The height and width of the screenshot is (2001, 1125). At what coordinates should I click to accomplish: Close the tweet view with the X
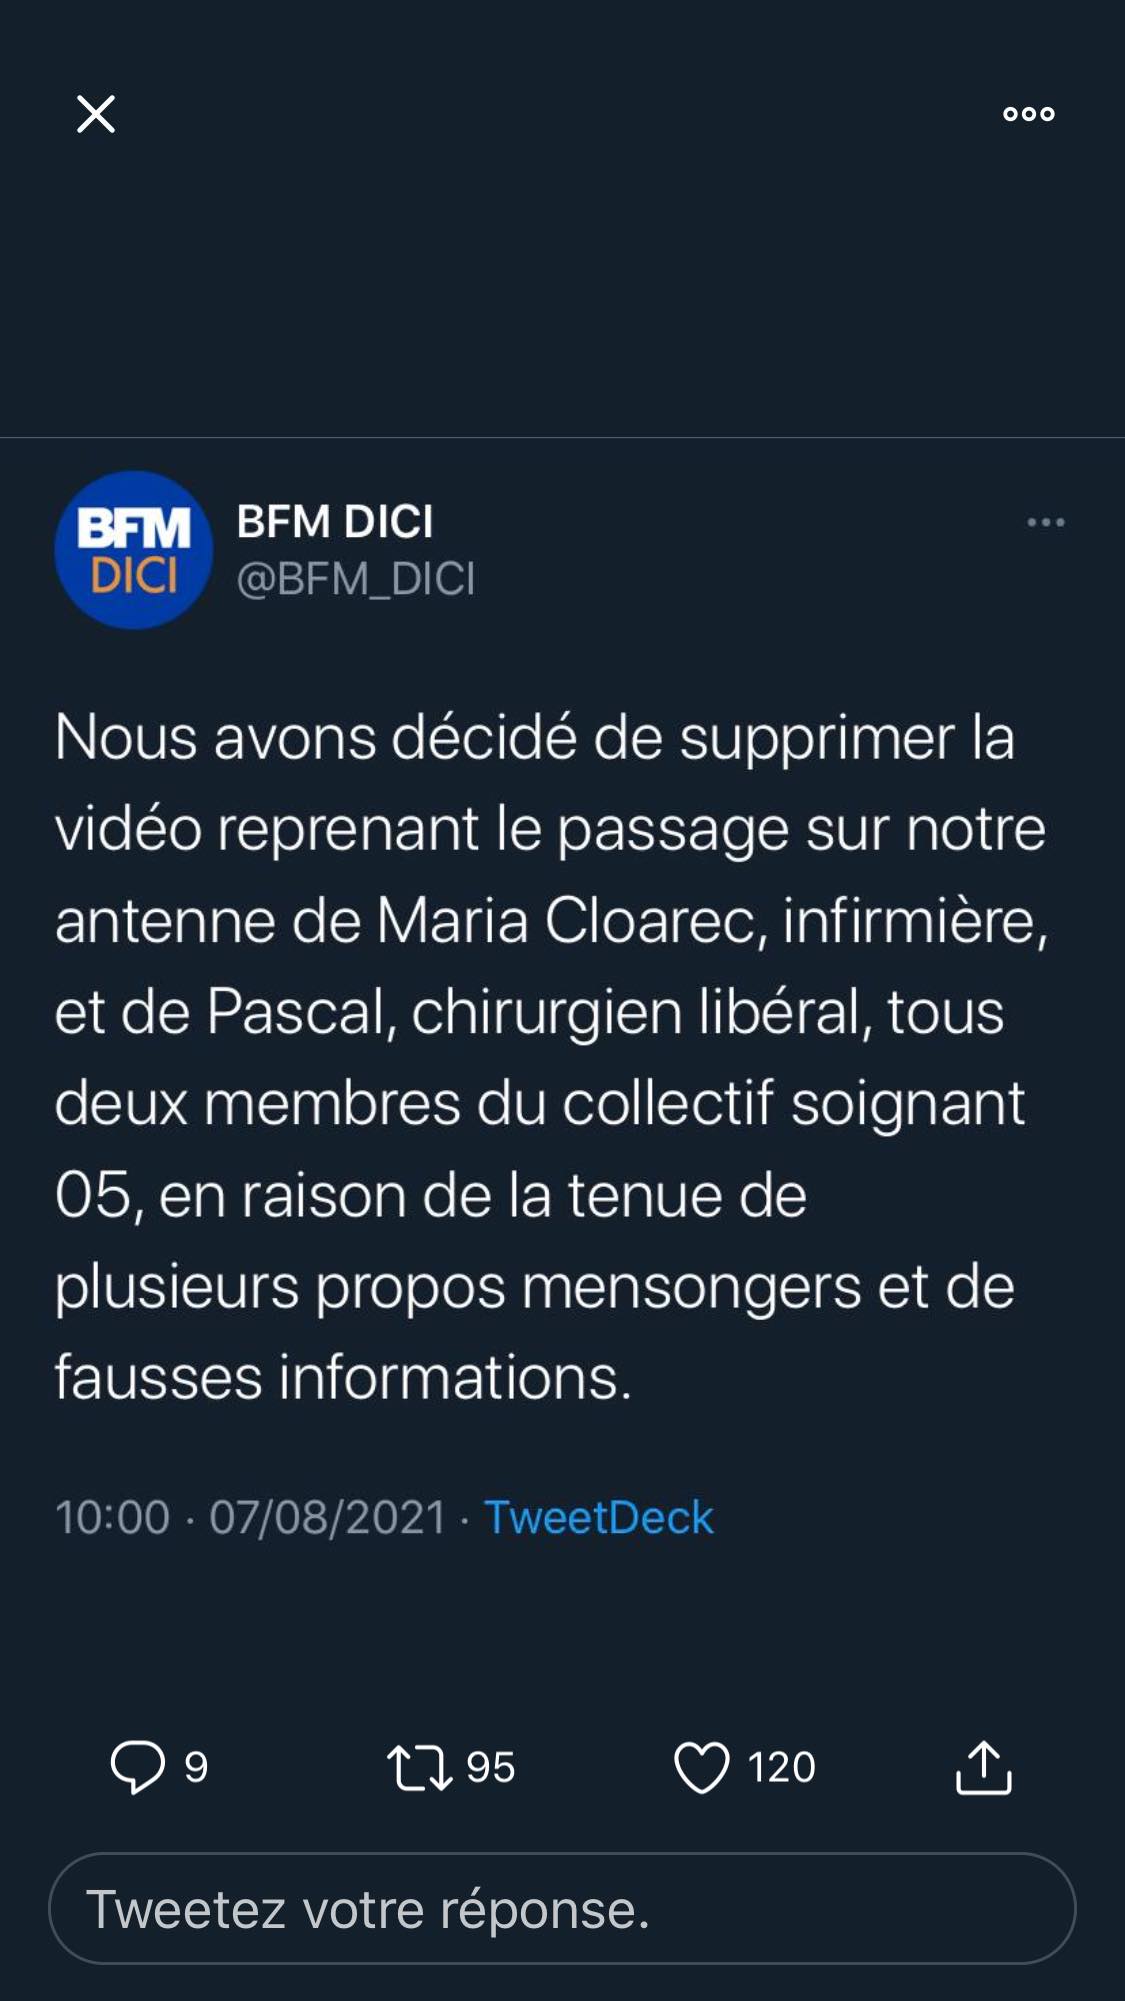96,114
